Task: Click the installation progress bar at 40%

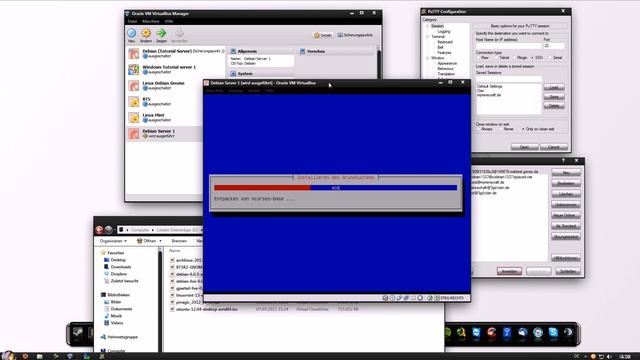Action: pyautogui.click(x=336, y=188)
